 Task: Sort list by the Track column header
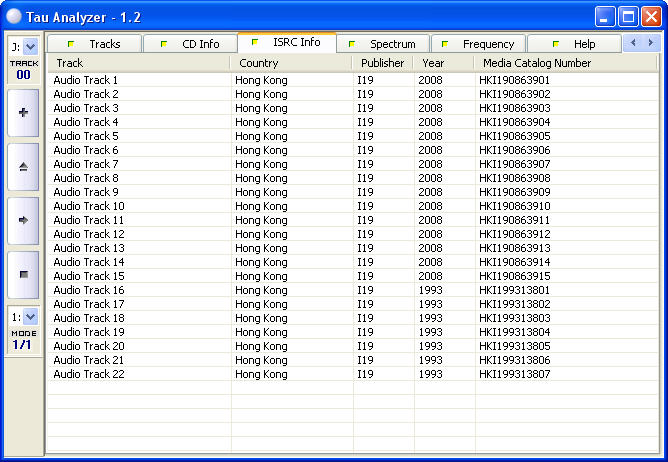[139, 63]
